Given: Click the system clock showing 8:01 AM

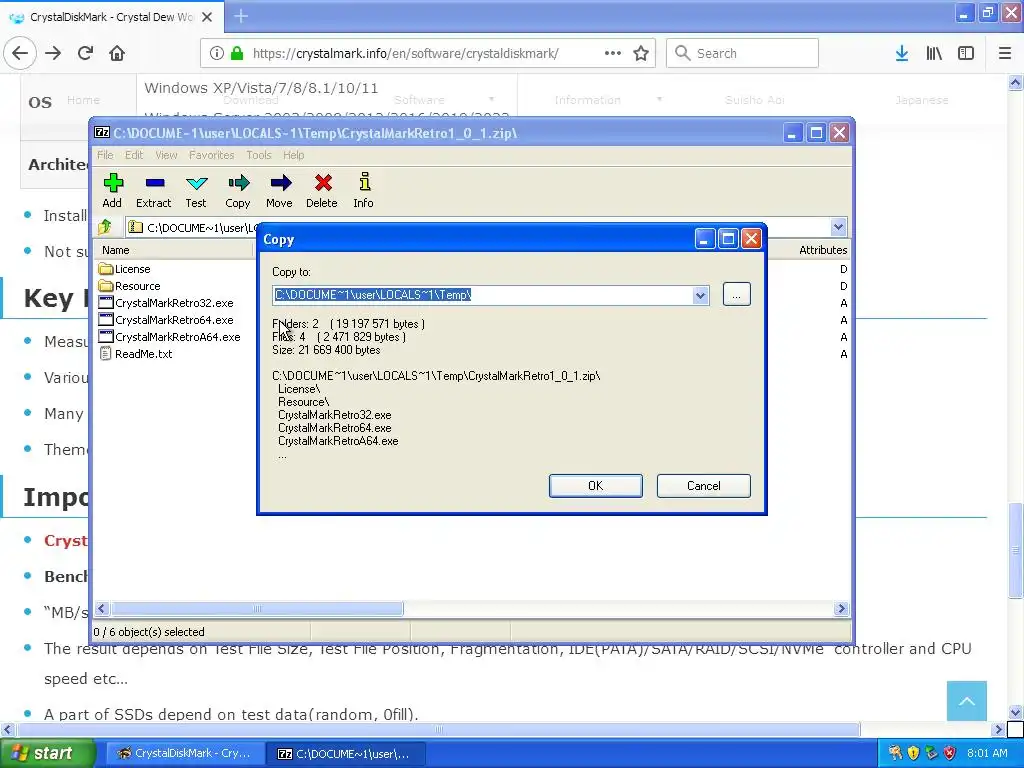Looking at the screenshot, I should pos(987,753).
